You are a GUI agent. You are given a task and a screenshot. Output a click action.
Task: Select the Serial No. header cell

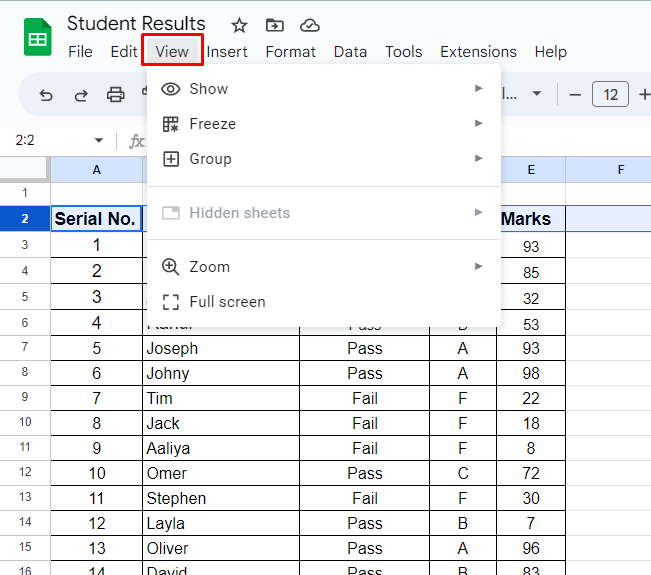coord(96,219)
